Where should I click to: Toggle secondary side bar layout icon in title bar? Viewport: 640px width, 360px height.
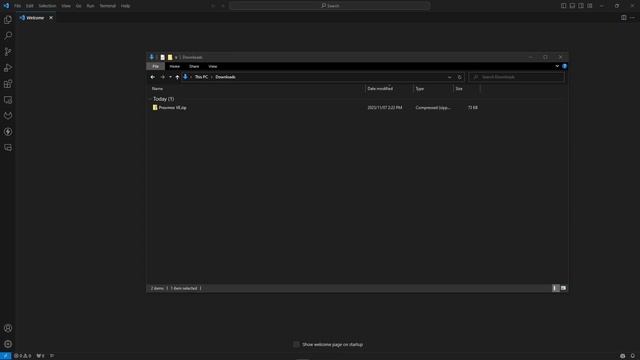tap(581, 6)
